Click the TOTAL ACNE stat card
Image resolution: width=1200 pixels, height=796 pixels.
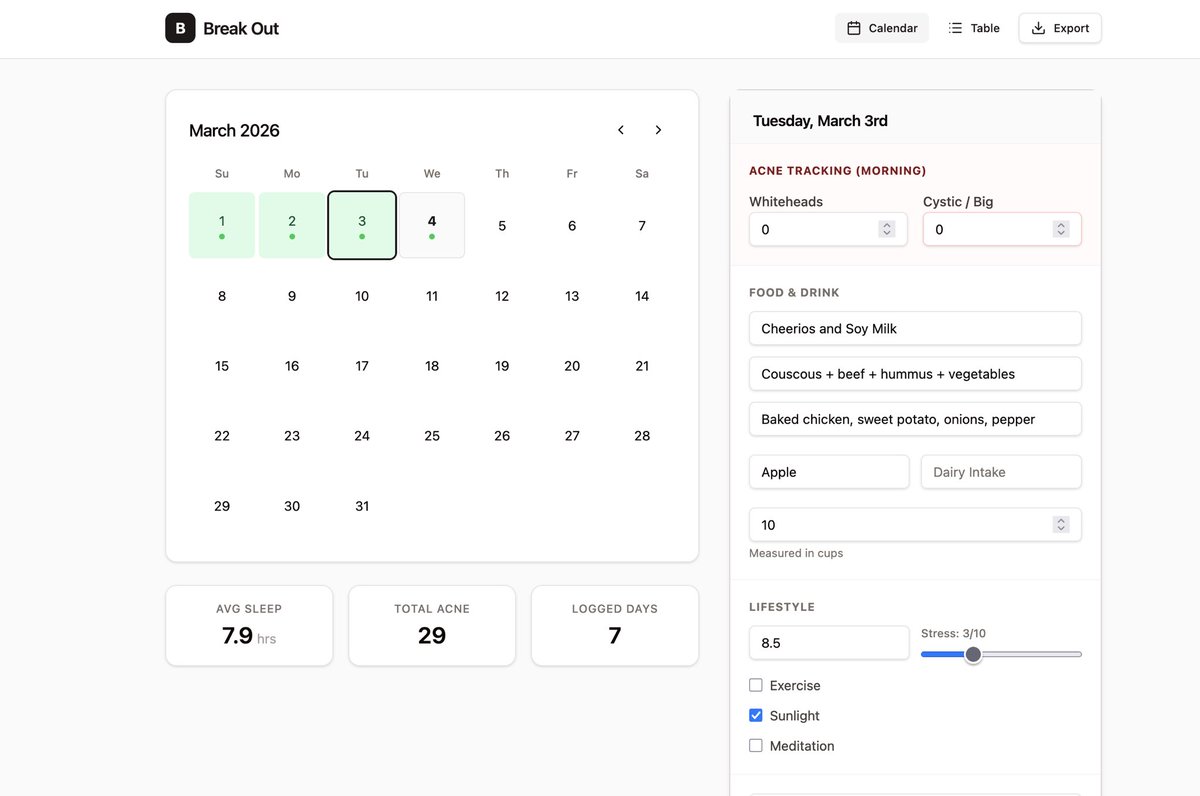point(432,626)
